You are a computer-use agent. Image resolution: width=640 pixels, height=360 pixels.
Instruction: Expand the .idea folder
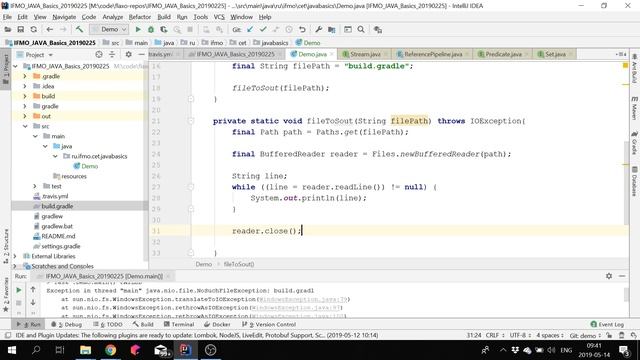tap(25, 86)
